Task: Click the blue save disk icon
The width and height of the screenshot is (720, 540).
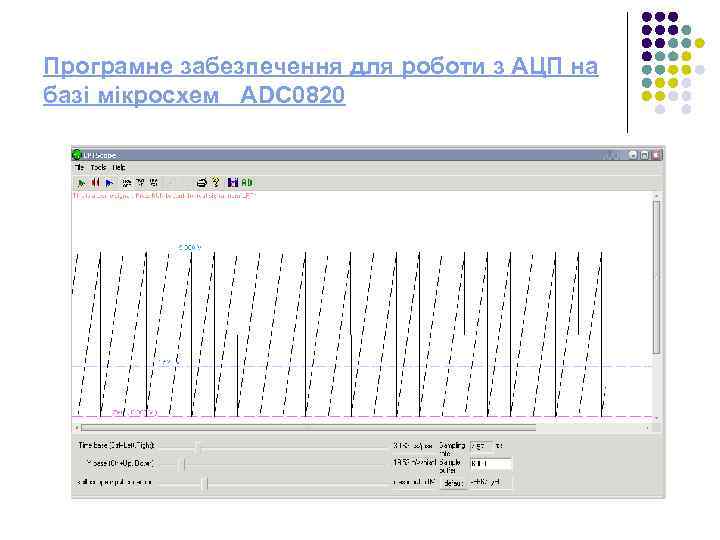Action: pos(233,183)
